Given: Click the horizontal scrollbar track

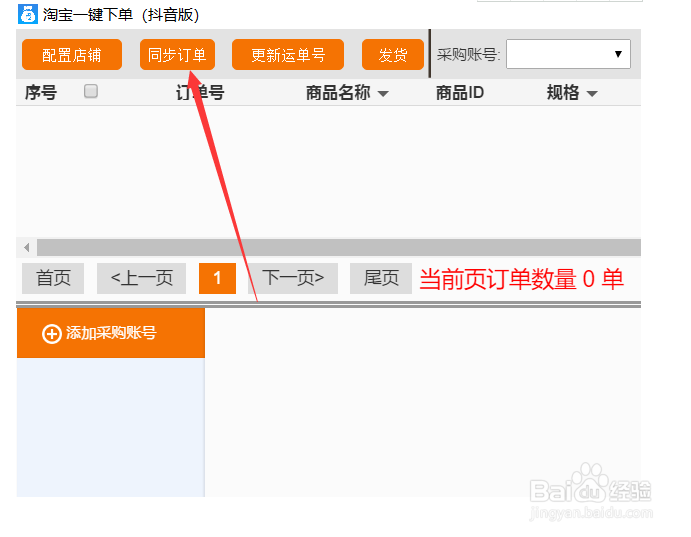Looking at the screenshot, I should click(338, 248).
